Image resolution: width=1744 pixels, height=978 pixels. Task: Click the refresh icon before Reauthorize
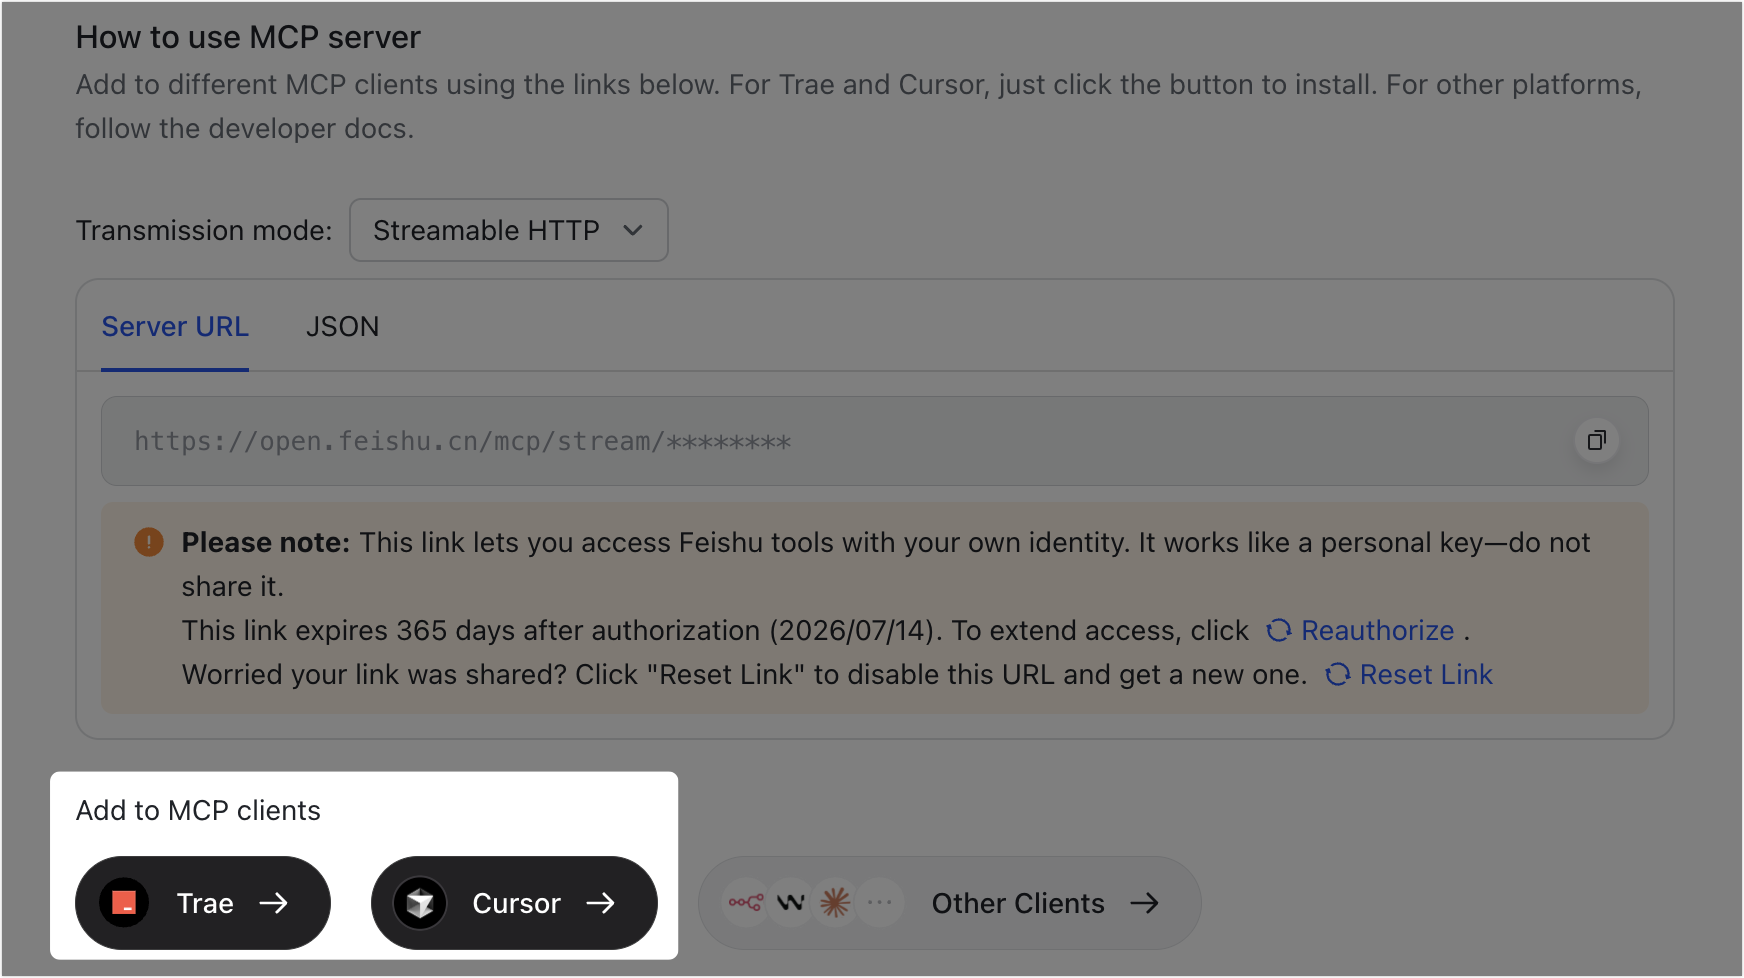tap(1278, 631)
